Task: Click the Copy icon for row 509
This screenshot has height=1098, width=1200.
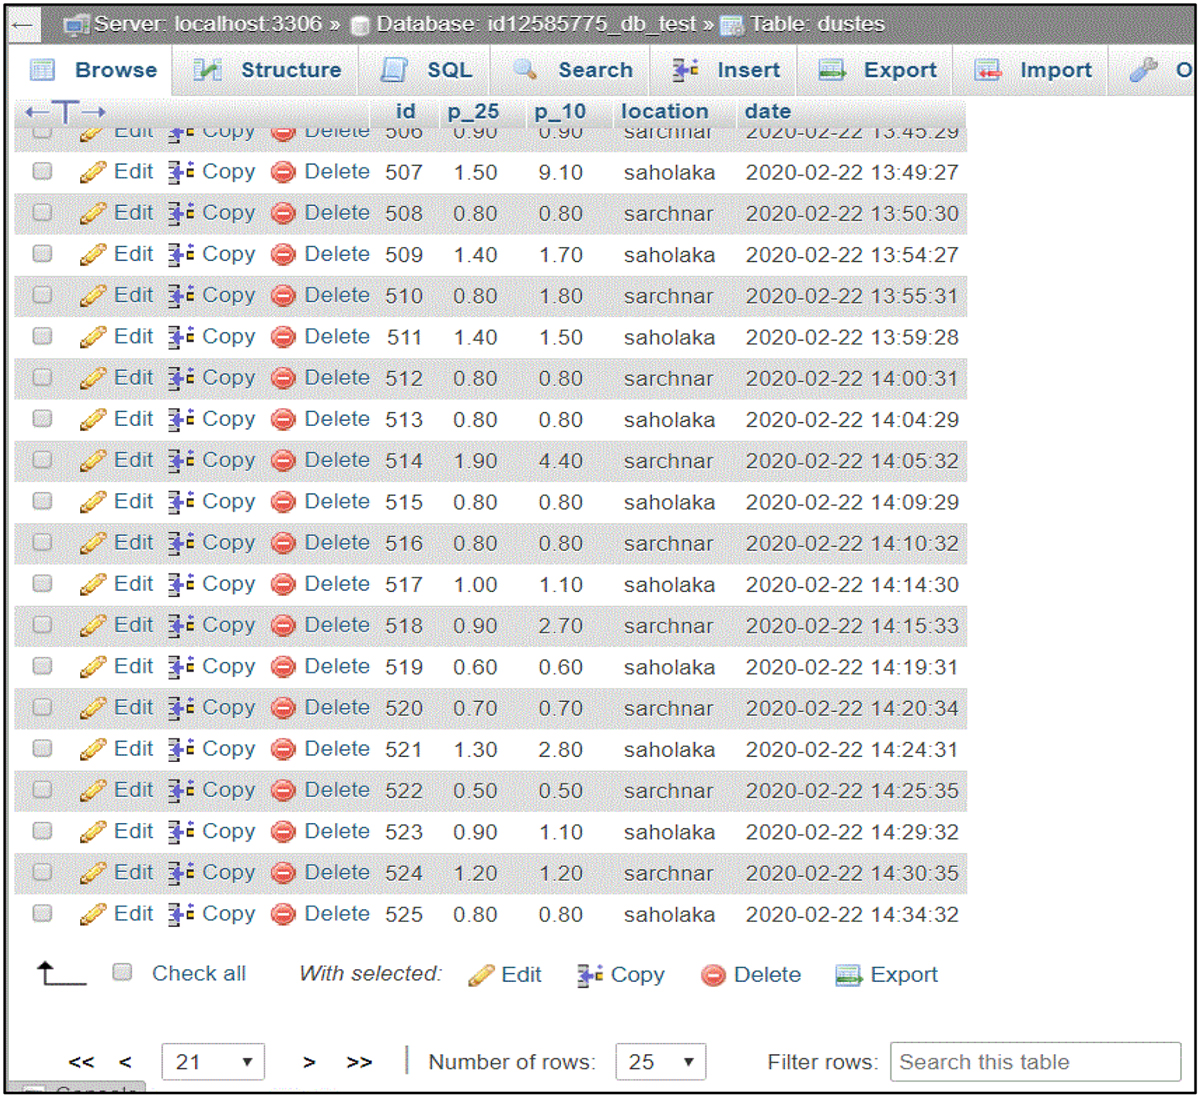Action: 181,255
